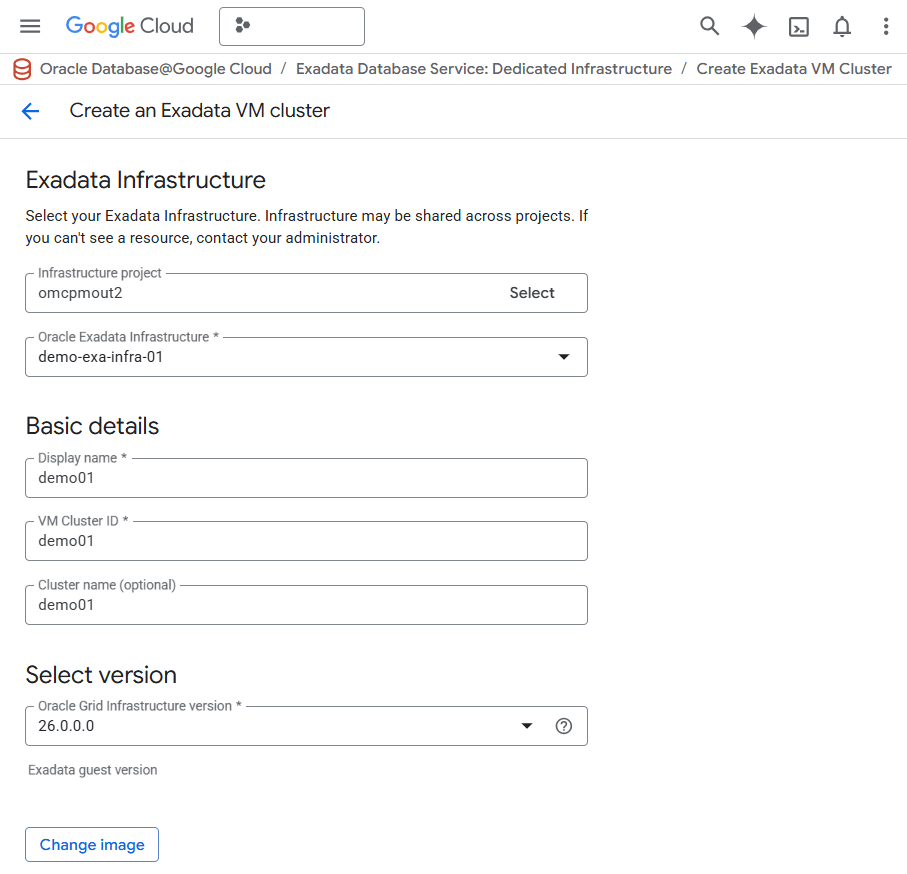
Task: Click the Change image button
Action: click(91, 844)
